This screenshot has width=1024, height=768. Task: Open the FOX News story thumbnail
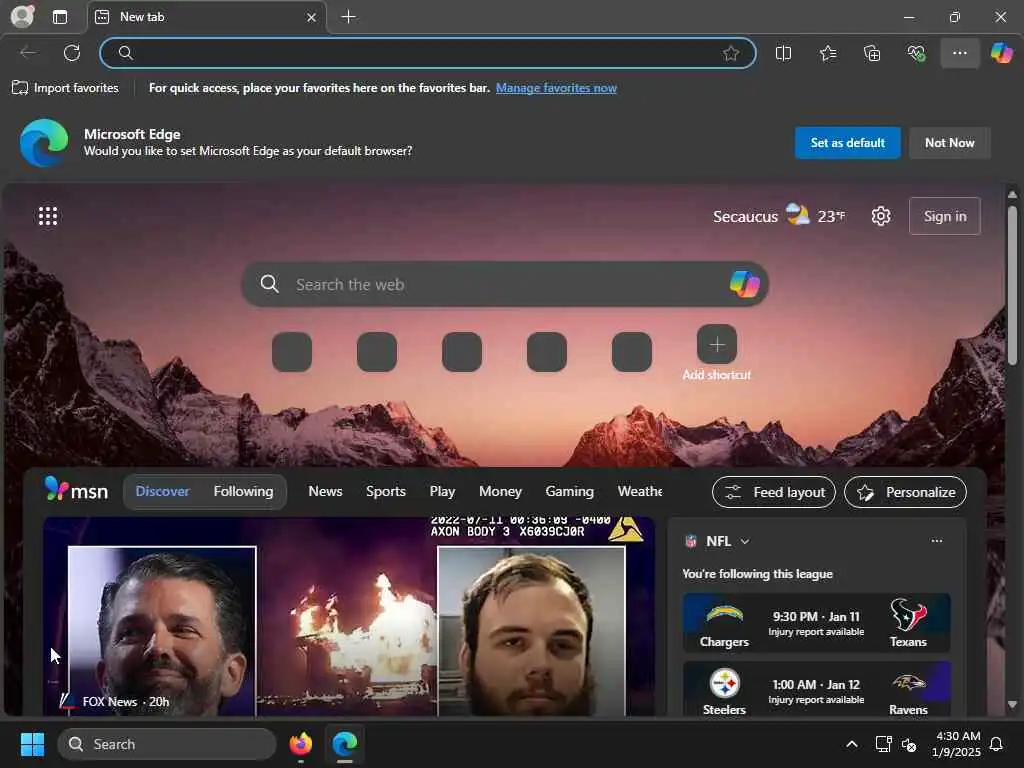349,617
